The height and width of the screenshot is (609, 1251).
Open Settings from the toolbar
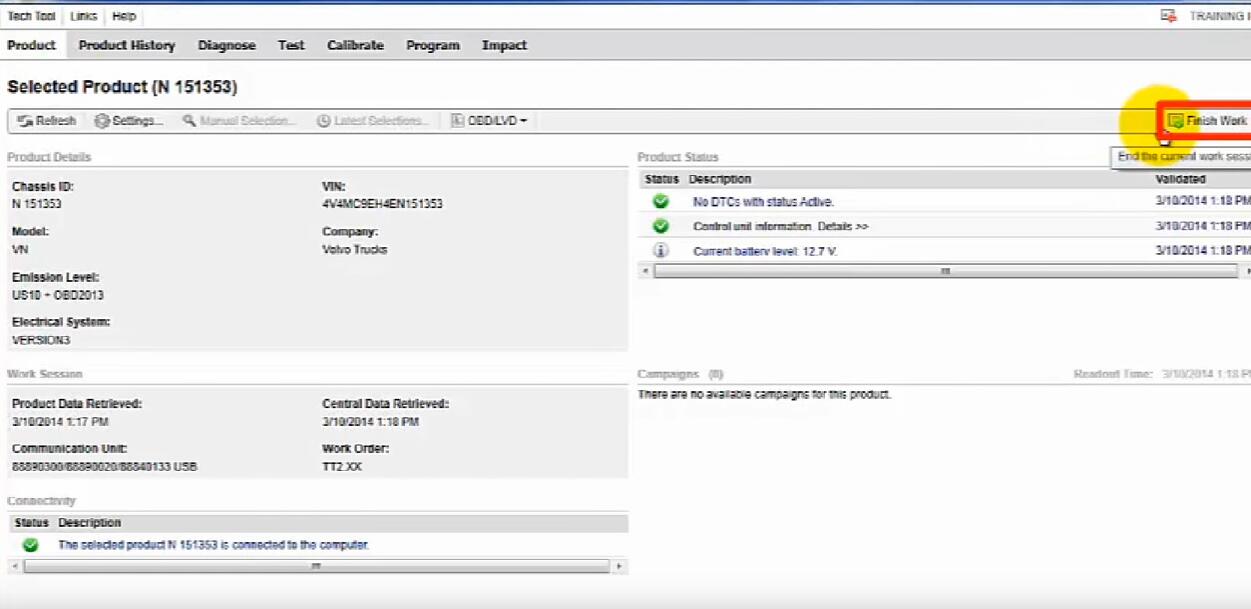[x=130, y=121]
